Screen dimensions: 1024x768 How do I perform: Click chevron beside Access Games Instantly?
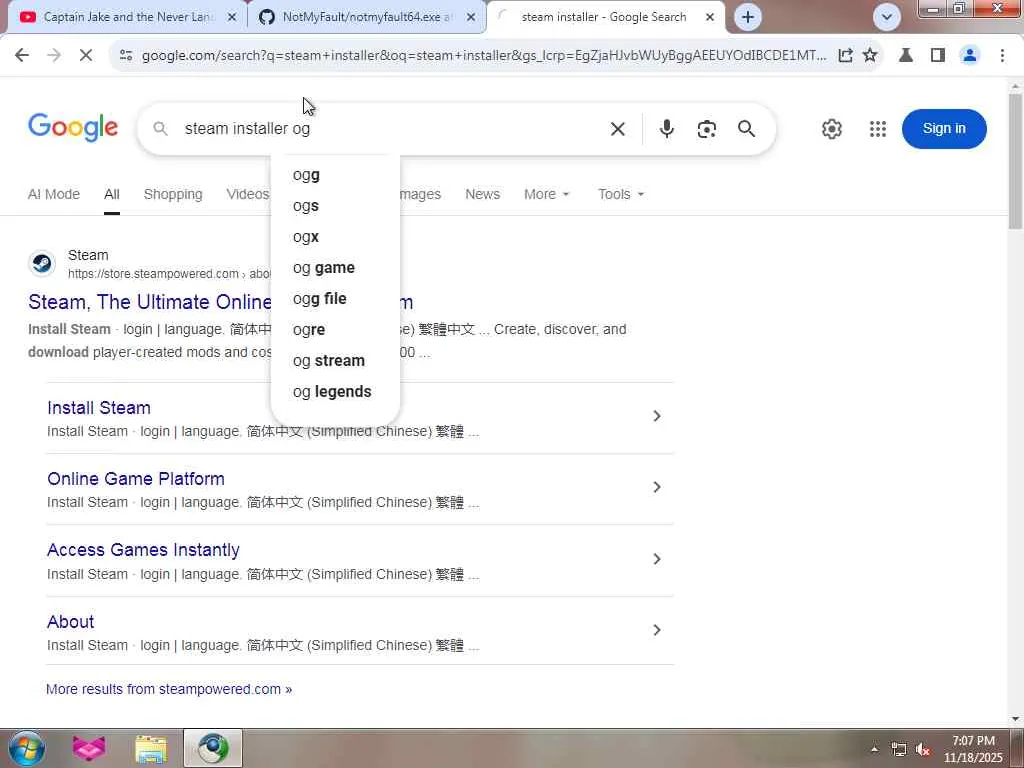657,559
